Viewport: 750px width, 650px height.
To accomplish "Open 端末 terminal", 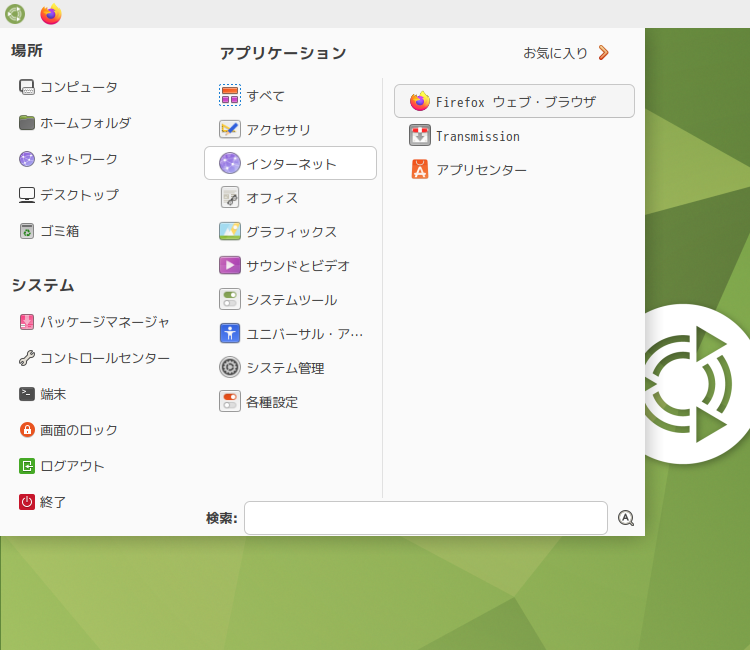I will (43, 394).
